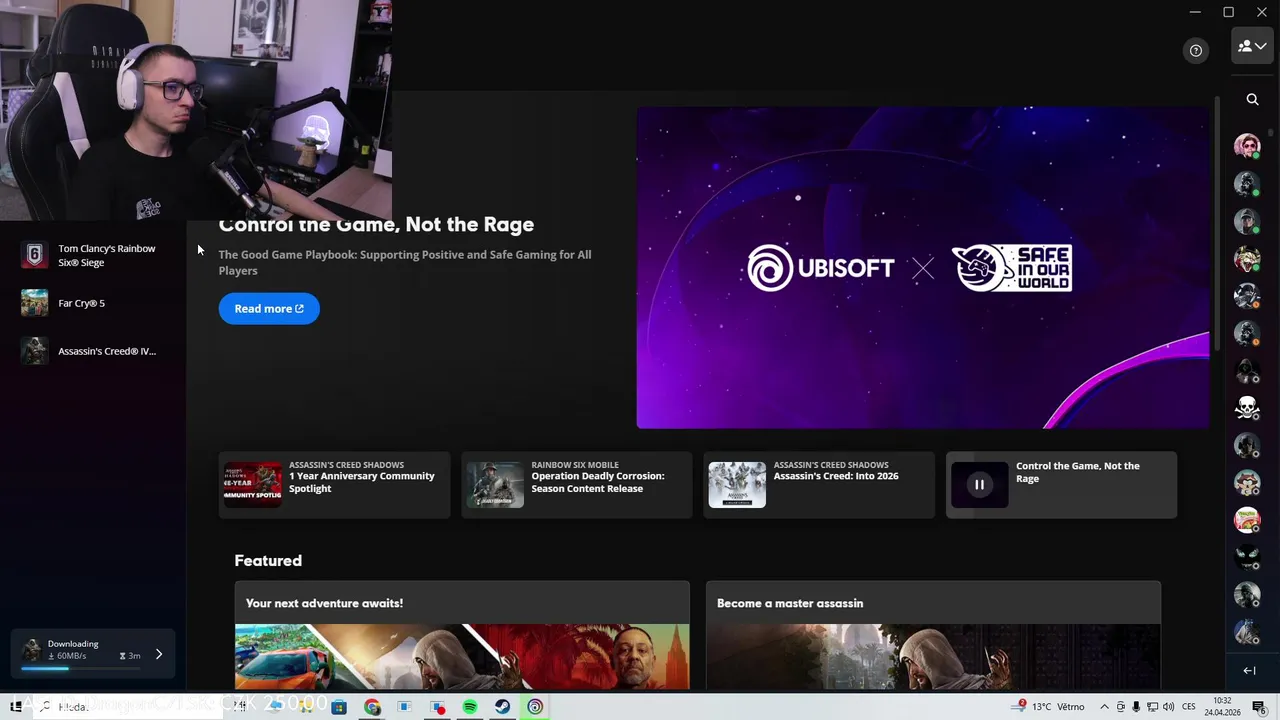Open Steam from the taskbar

pos(502,707)
